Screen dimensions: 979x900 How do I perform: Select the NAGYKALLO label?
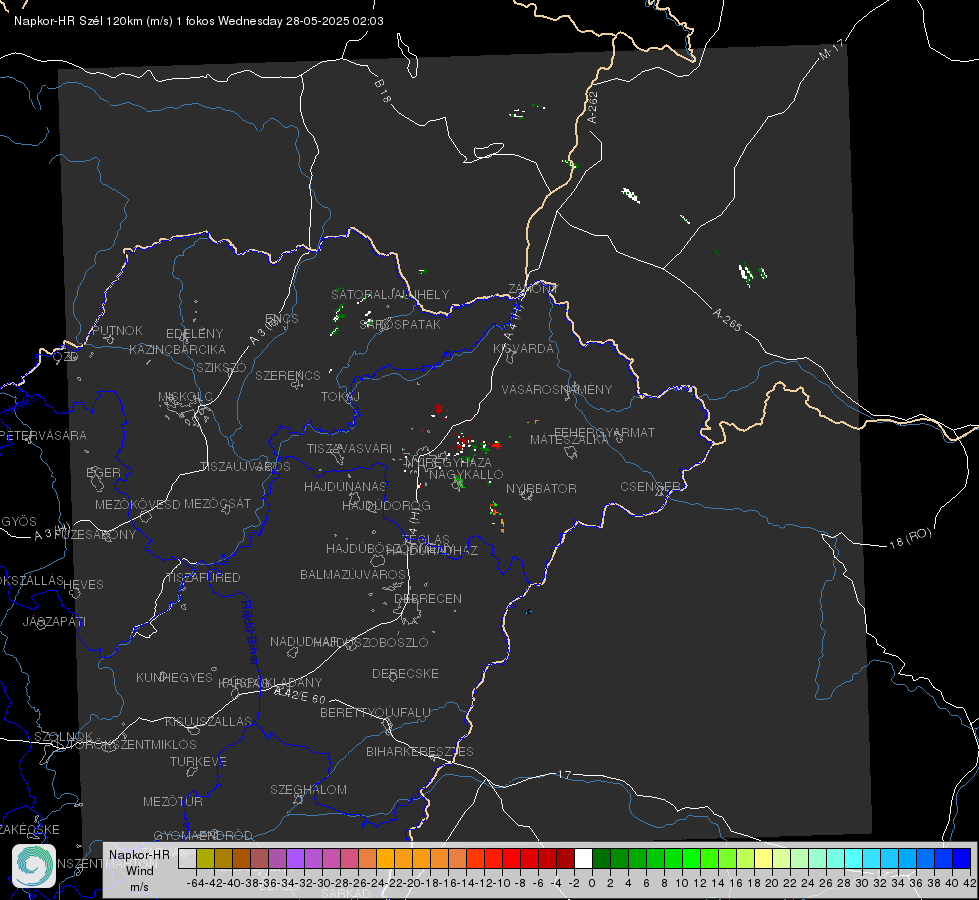tap(466, 474)
